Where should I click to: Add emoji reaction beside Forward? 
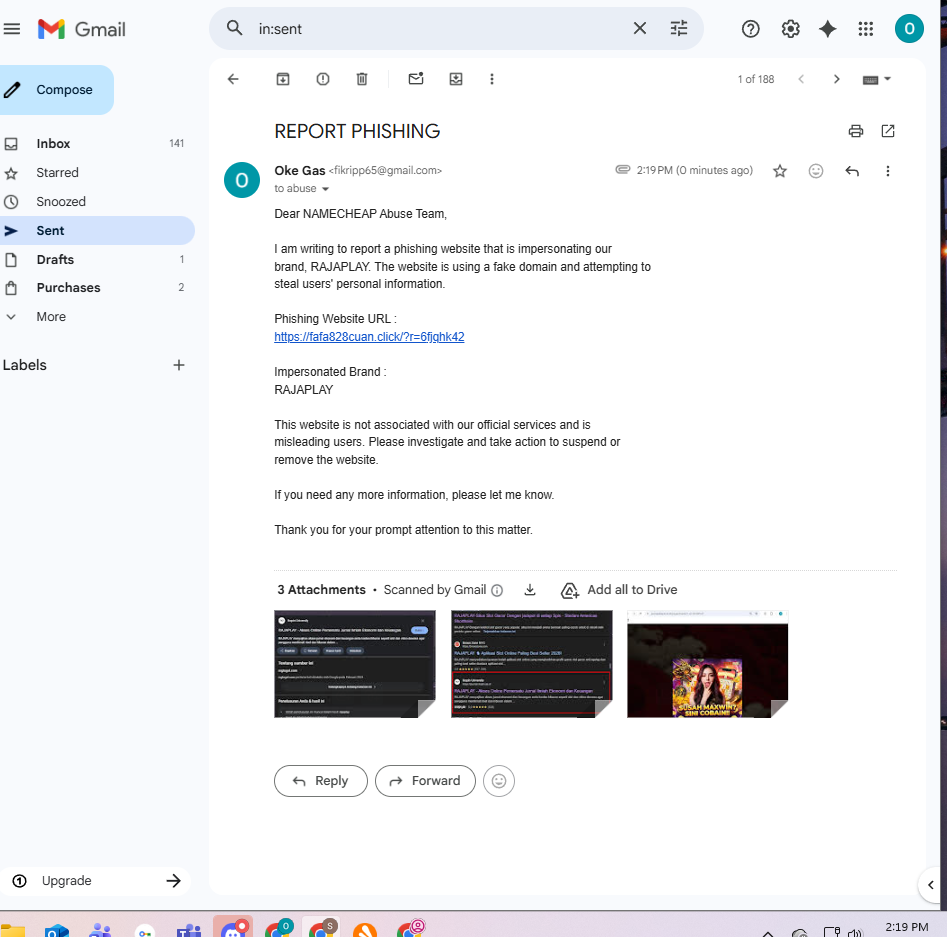tap(499, 781)
